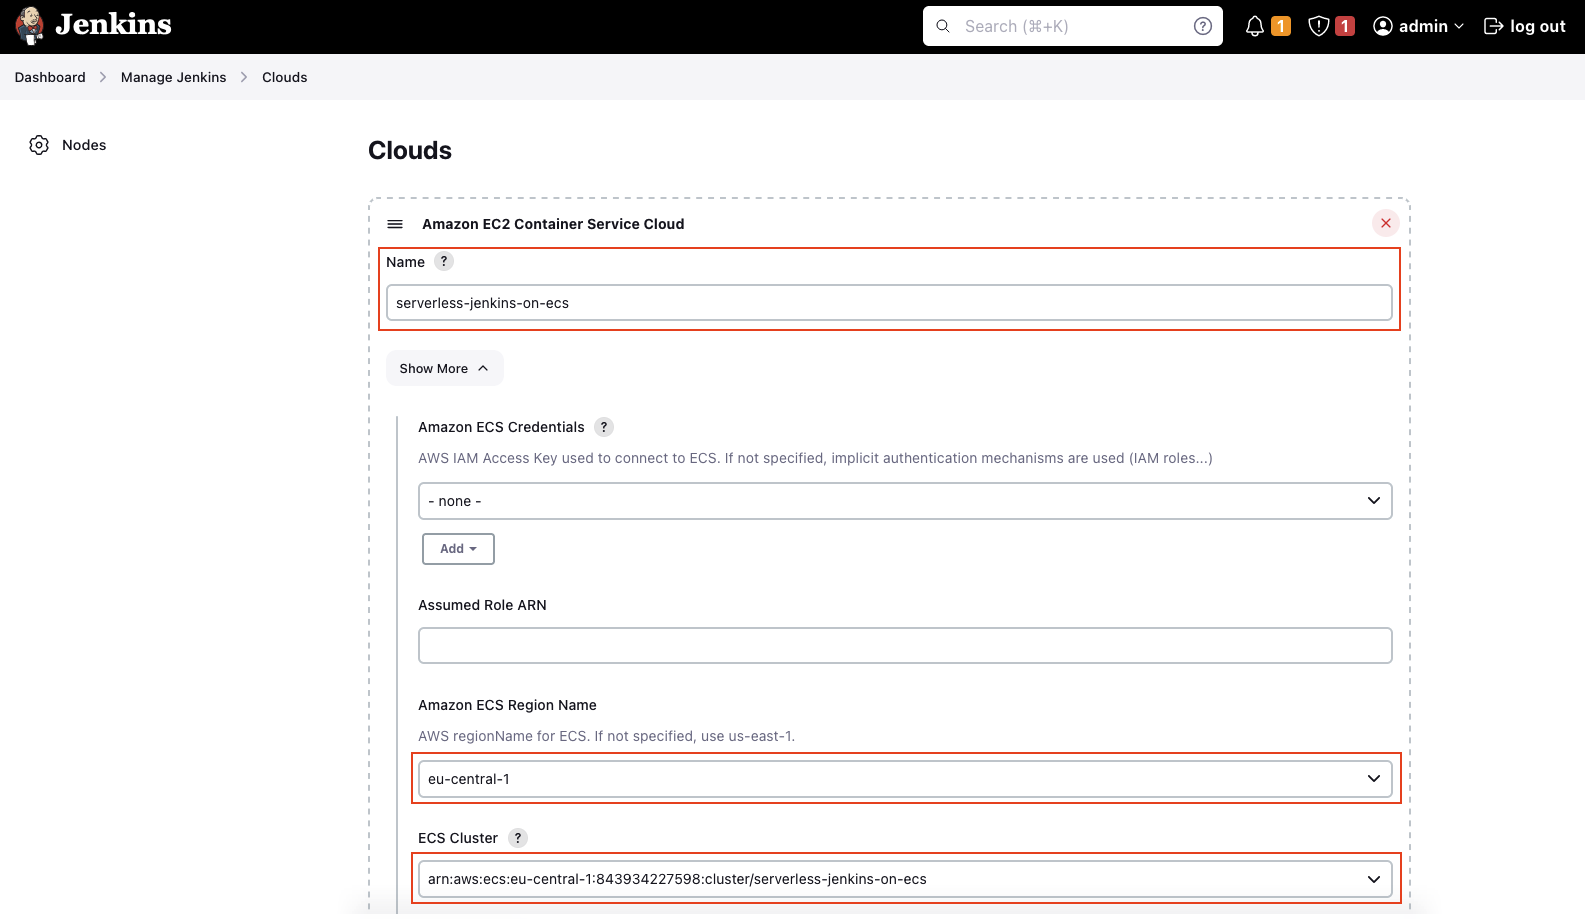Go to Dashboard breadcrumb

(x=50, y=77)
